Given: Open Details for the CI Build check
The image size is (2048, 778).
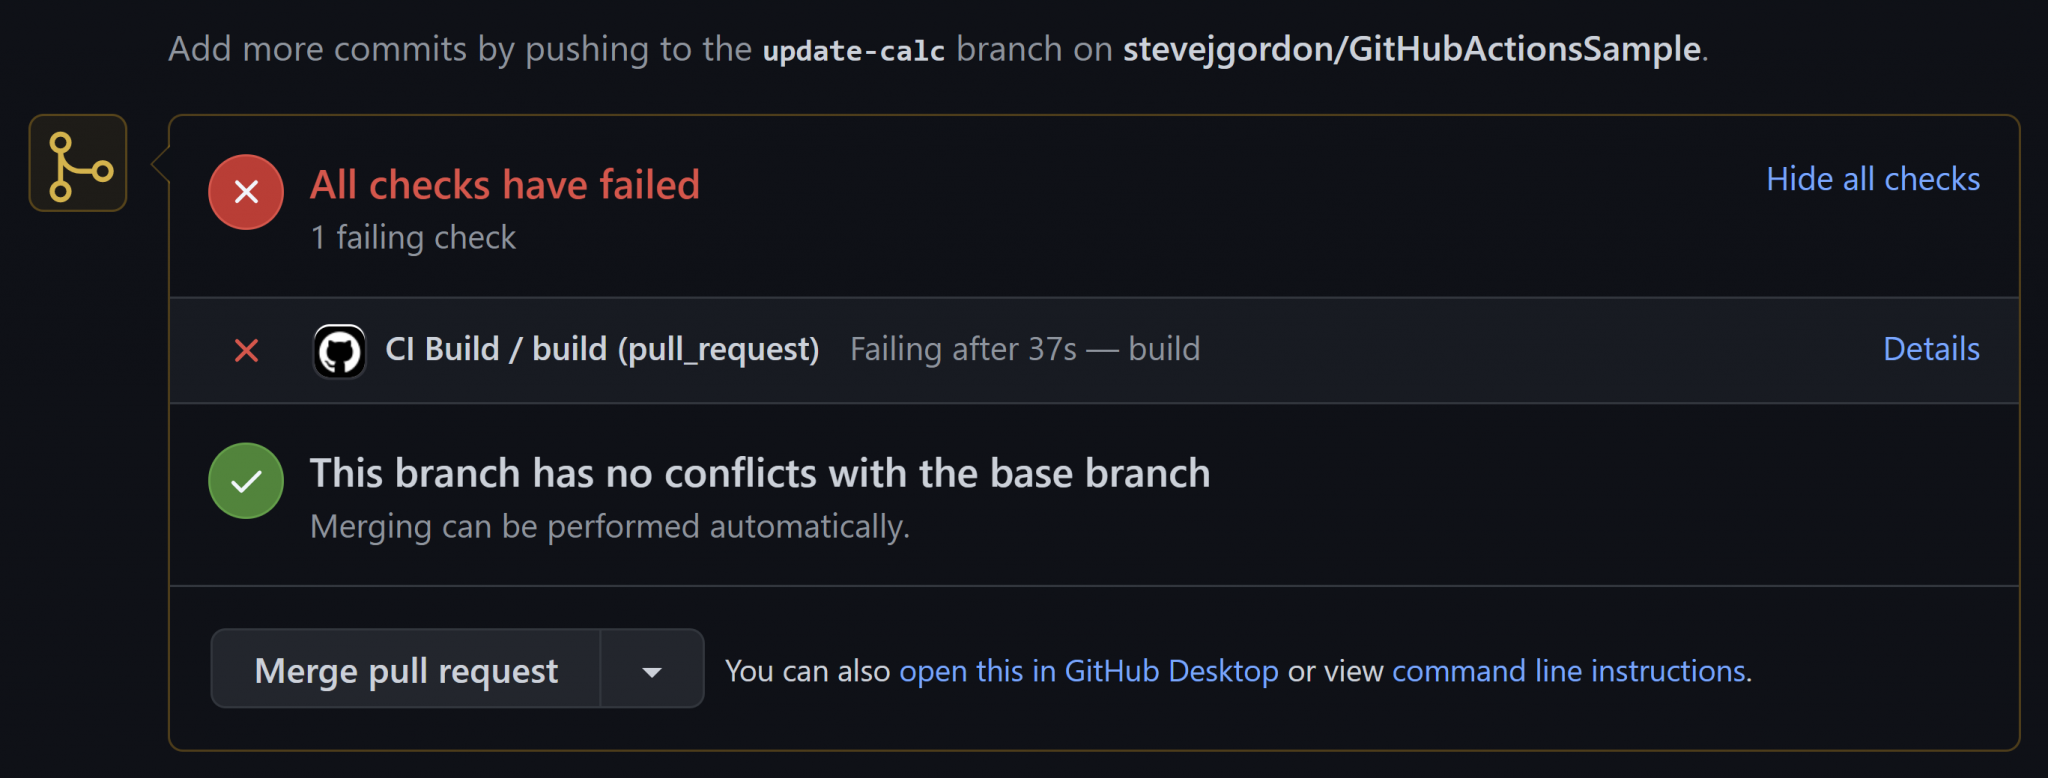Looking at the screenshot, I should tap(1930, 349).
